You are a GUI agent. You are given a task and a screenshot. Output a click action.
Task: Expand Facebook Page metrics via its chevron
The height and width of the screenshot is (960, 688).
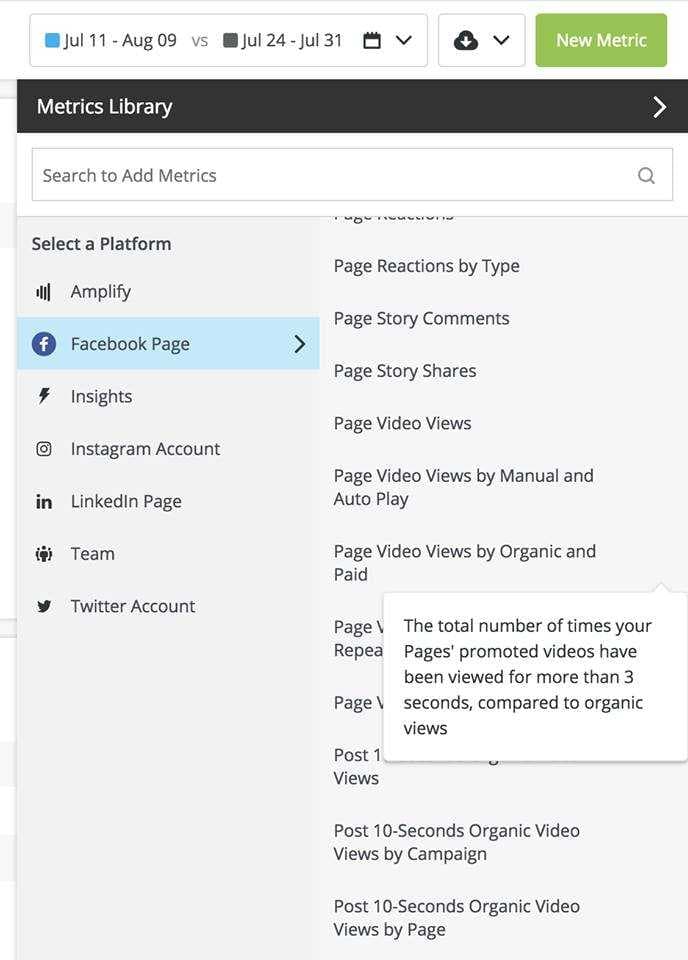pyautogui.click(x=299, y=343)
